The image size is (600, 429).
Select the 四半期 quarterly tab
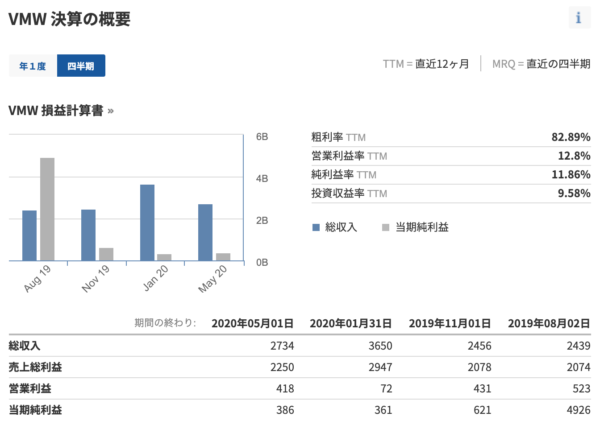[81, 66]
